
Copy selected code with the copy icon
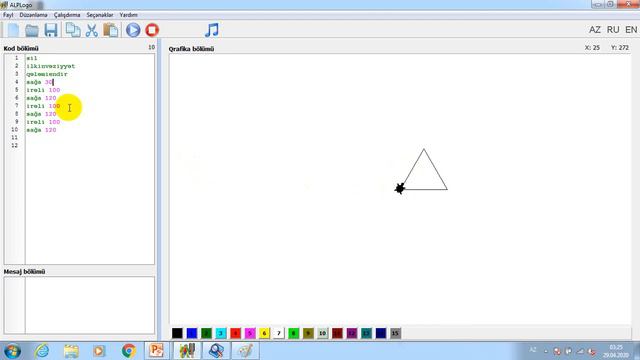click(x=73, y=30)
